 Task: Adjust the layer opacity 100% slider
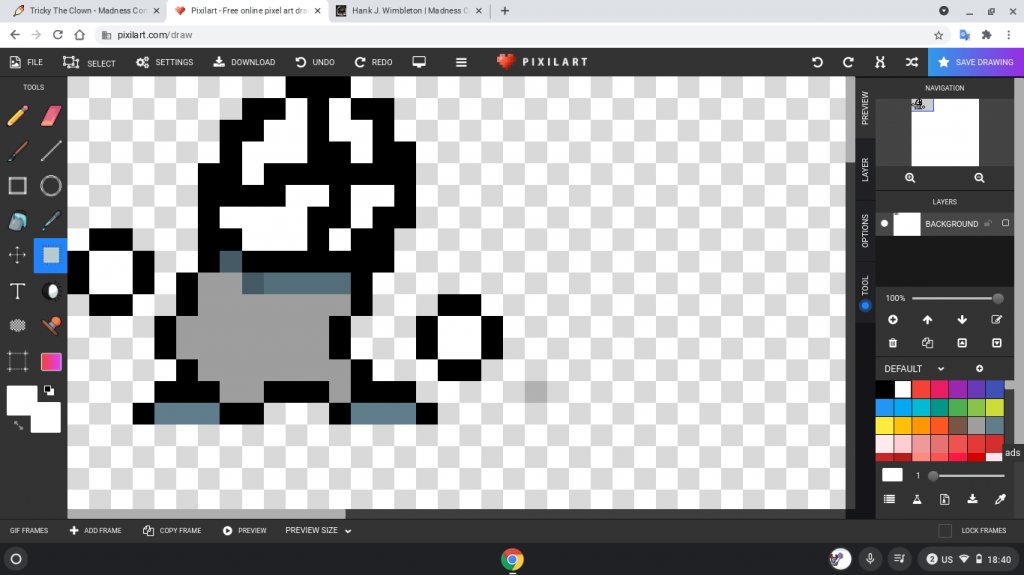pos(957,298)
